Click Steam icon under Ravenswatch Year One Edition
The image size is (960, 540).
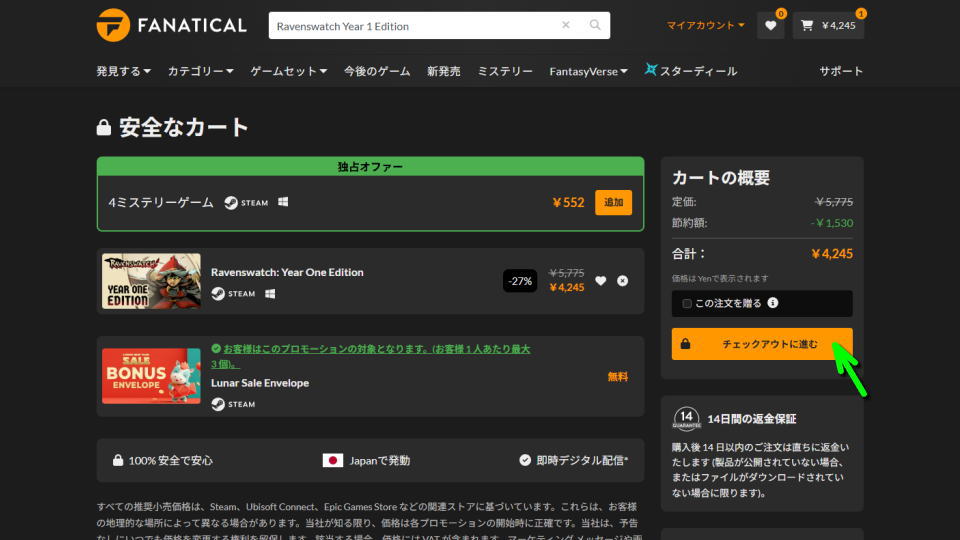pos(233,294)
